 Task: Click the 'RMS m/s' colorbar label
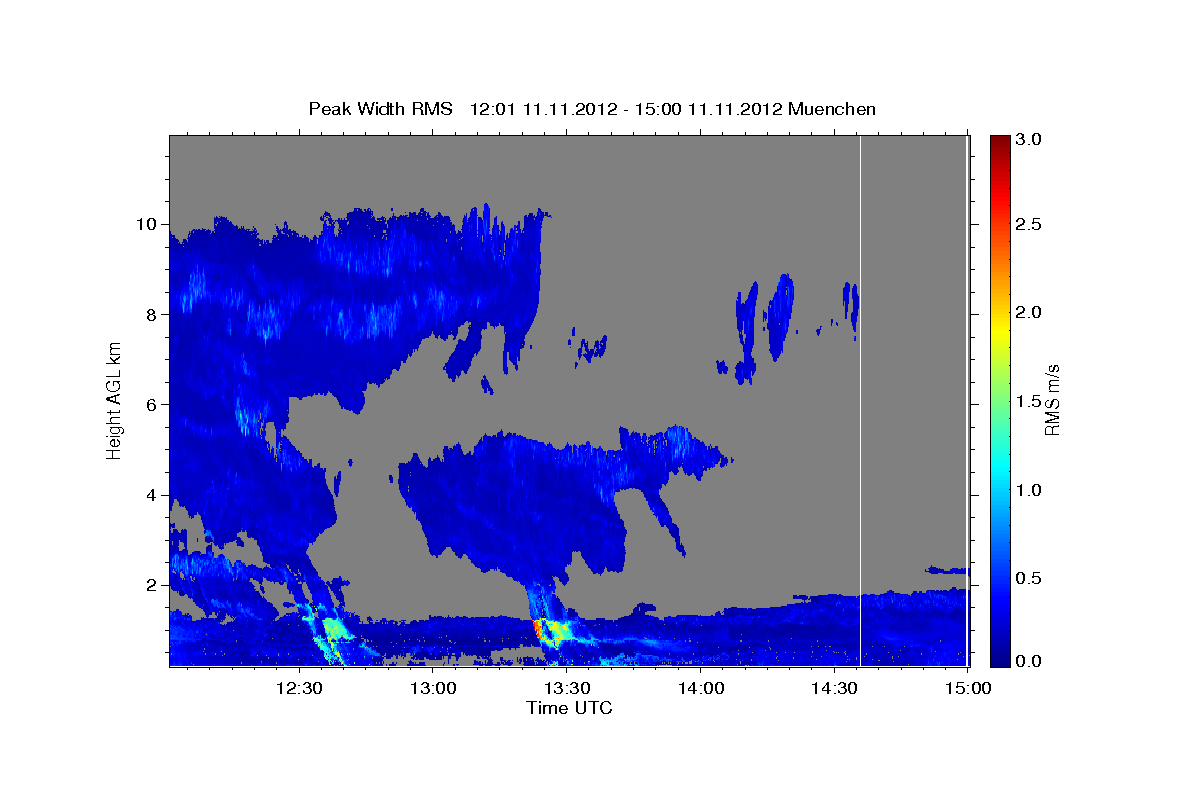tap(1052, 401)
